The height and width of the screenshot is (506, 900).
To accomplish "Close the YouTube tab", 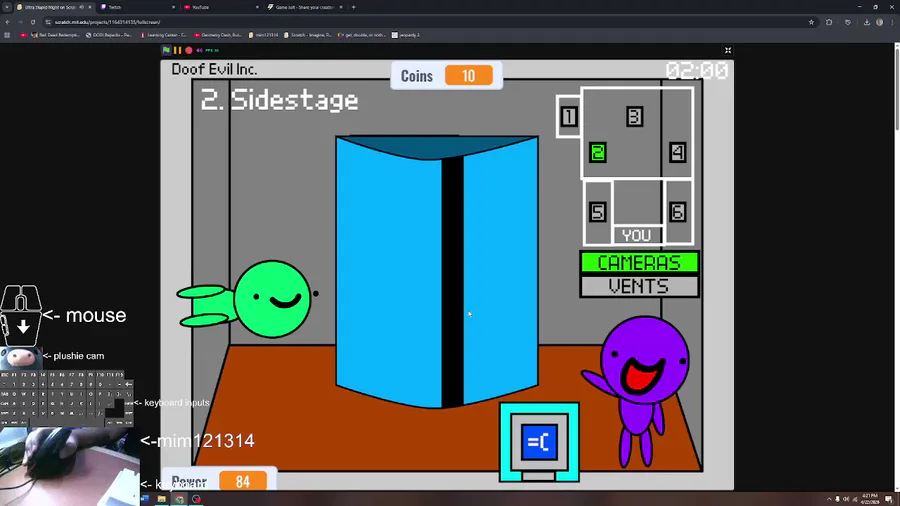I will coord(257,7).
